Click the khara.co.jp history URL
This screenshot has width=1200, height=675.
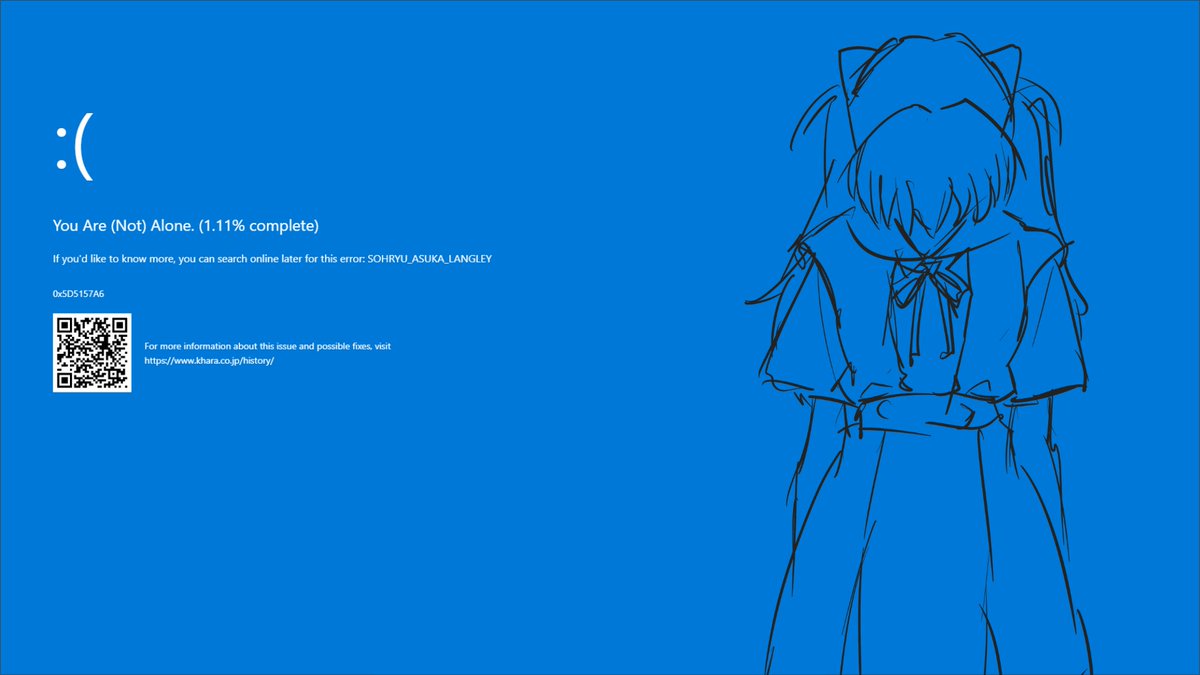tap(209, 360)
